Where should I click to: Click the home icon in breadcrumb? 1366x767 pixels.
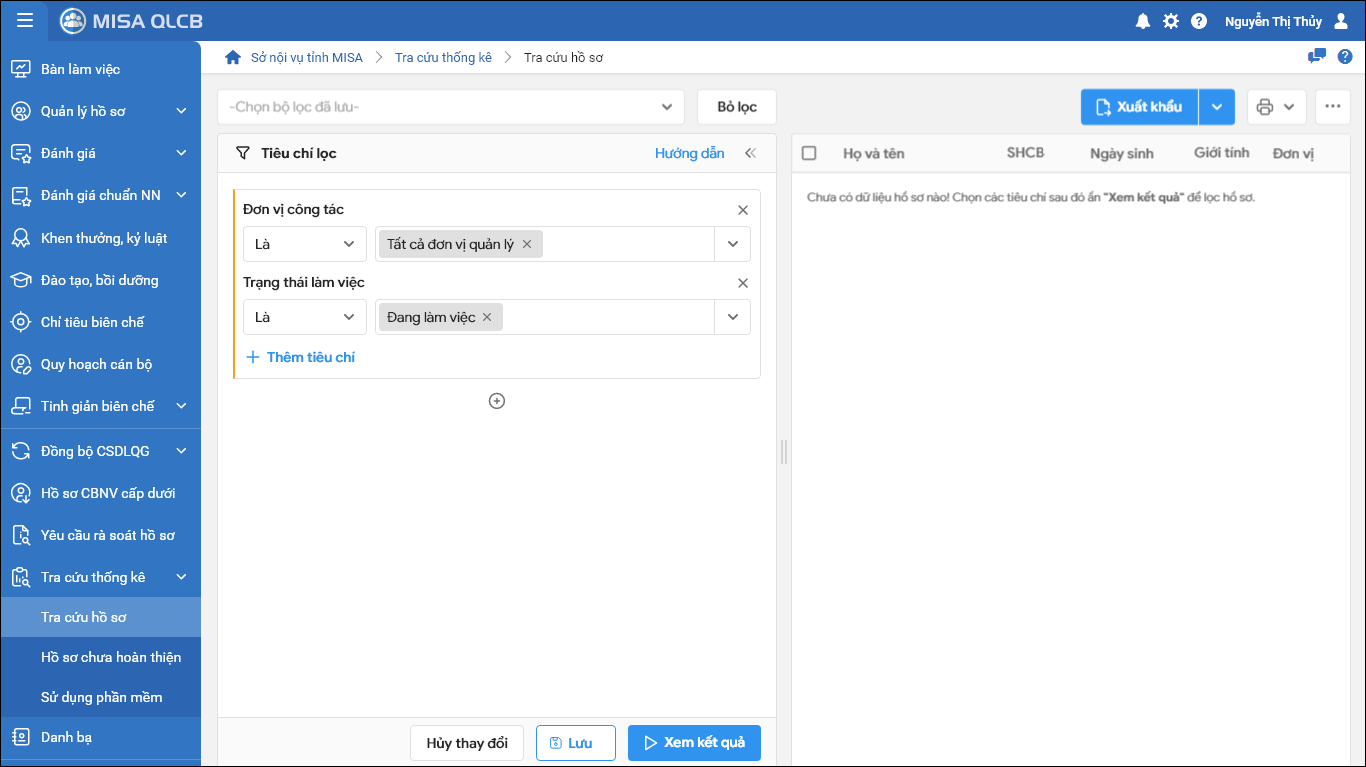[233, 58]
